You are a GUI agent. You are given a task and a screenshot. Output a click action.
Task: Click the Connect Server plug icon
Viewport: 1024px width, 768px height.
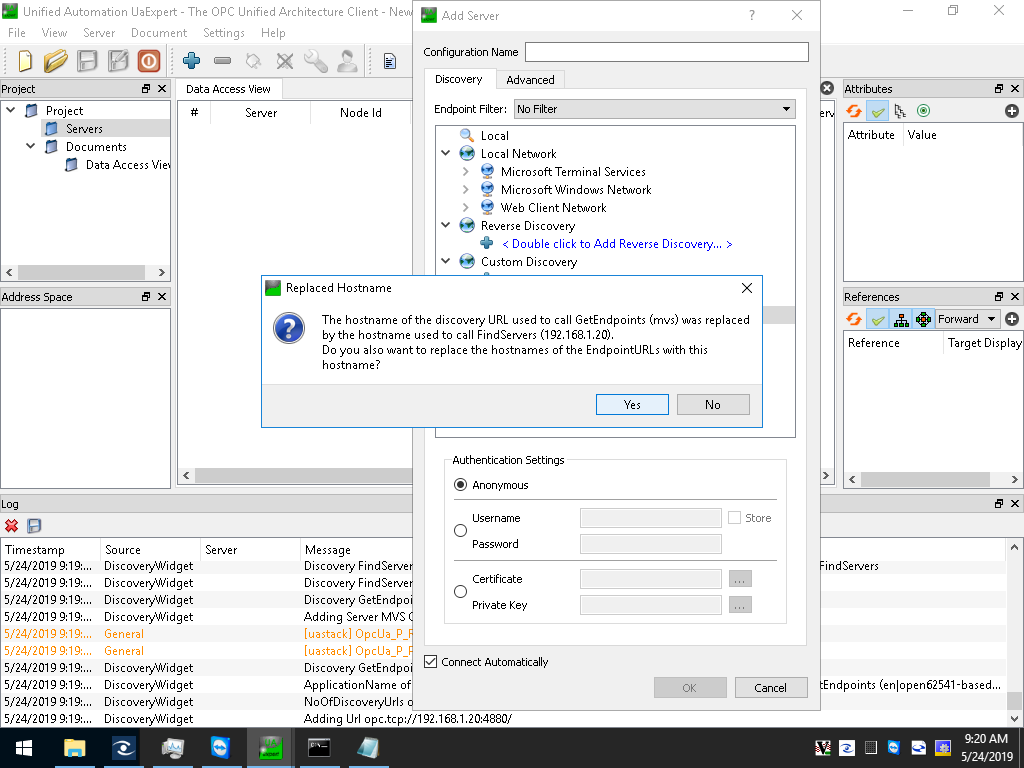[x=253, y=61]
